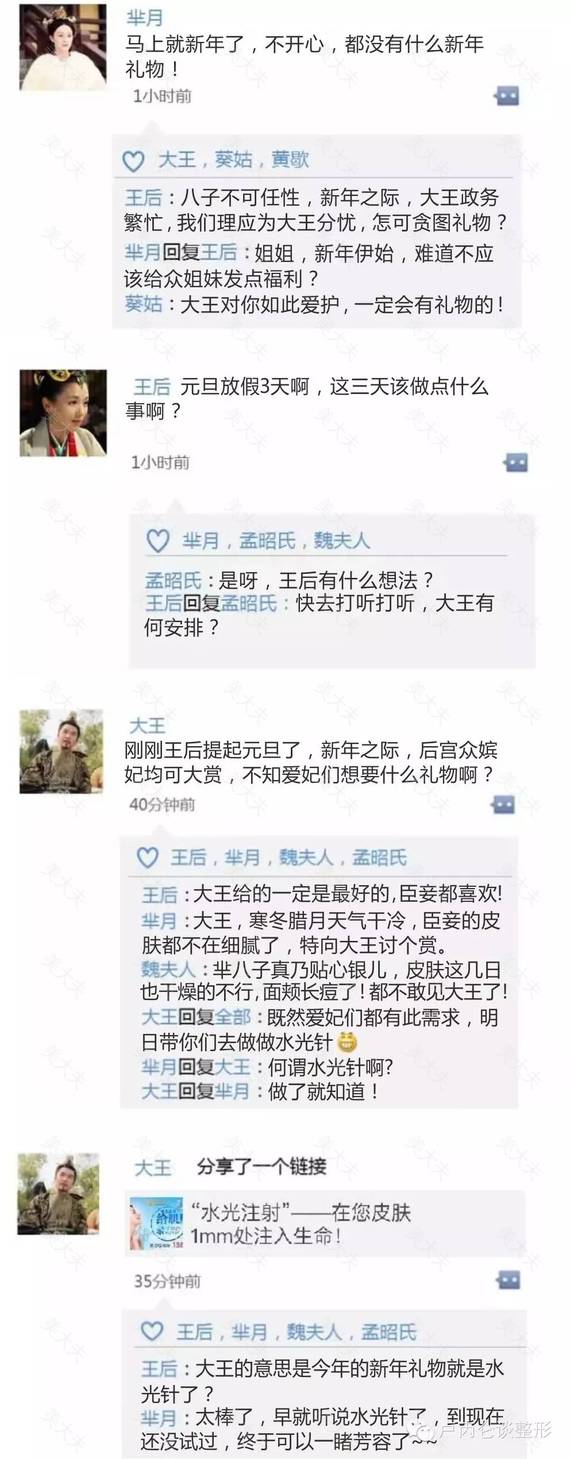Tap 王后 username on the 元旦放假 post
The image size is (570, 1459).
153,387
